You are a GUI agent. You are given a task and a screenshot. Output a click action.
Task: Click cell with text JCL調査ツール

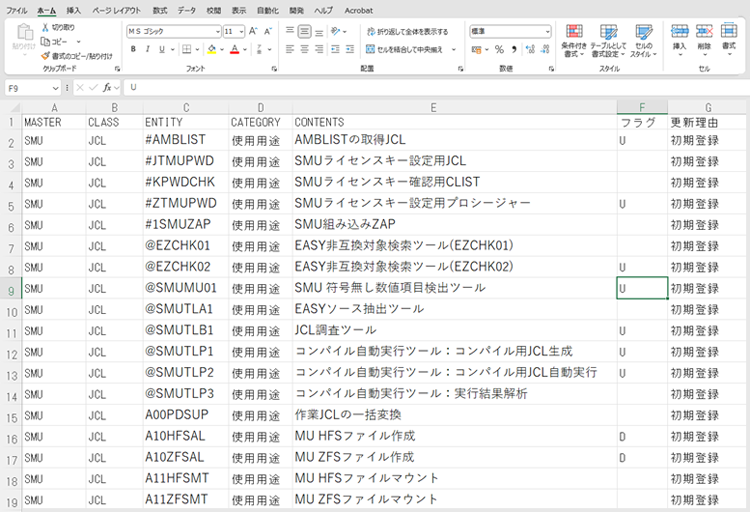pyautogui.click(x=454, y=331)
